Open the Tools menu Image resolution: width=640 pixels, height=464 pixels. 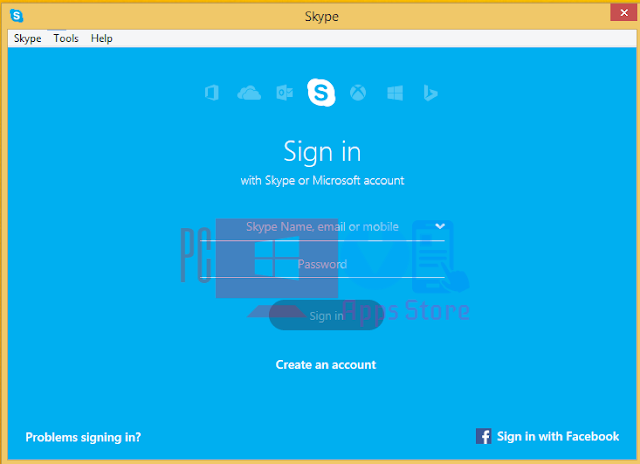coord(66,38)
